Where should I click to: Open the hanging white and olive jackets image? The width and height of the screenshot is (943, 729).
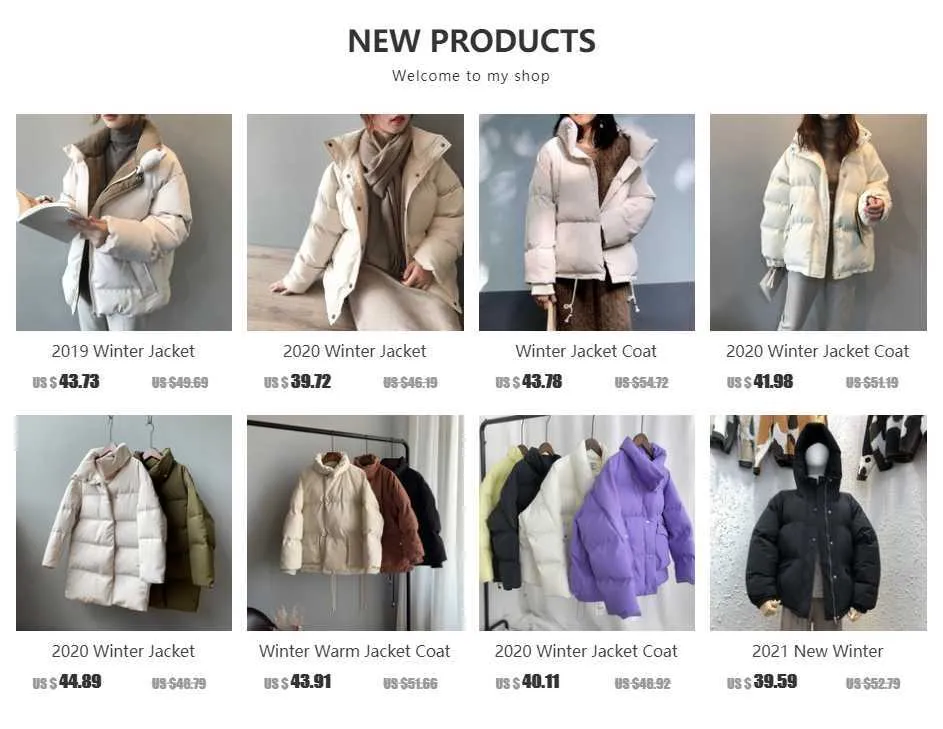click(x=124, y=523)
